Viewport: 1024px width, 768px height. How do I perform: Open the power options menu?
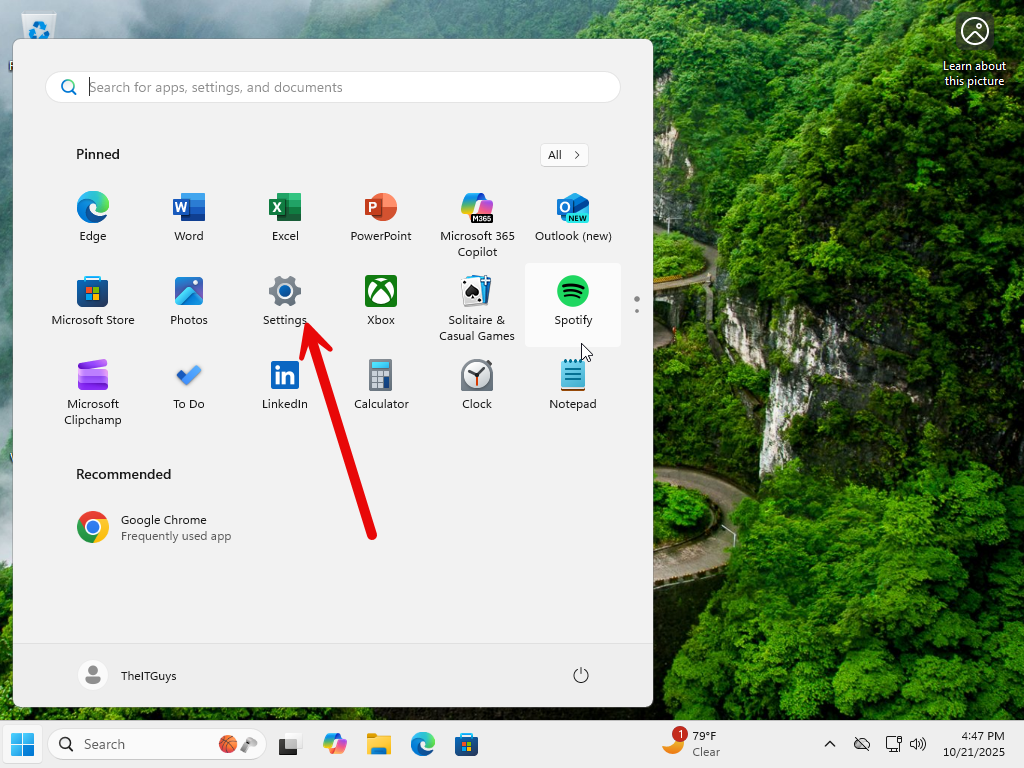click(581, 676)
